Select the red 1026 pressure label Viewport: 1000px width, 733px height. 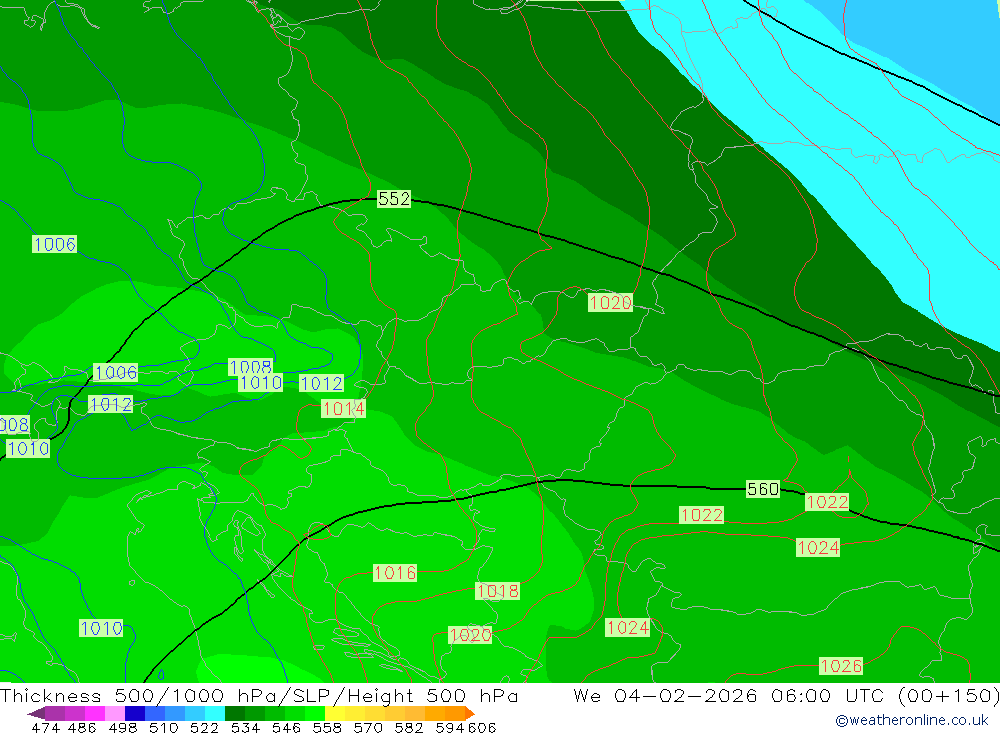click(x=841, y=666)
